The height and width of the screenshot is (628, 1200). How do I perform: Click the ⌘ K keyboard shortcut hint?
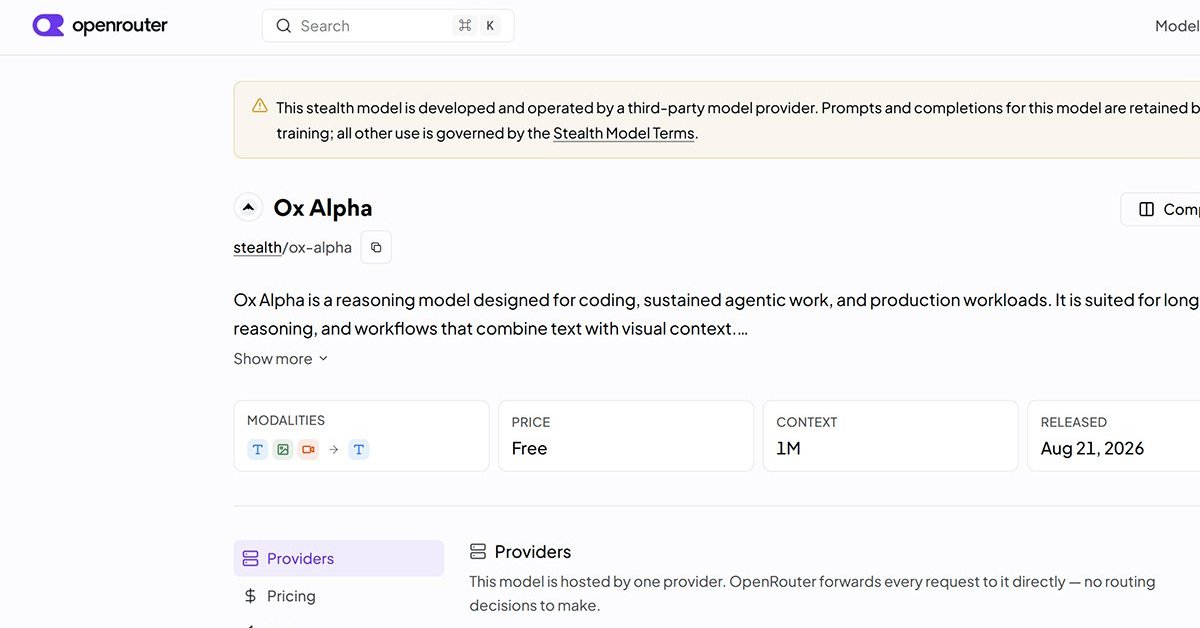coord(477,26)
